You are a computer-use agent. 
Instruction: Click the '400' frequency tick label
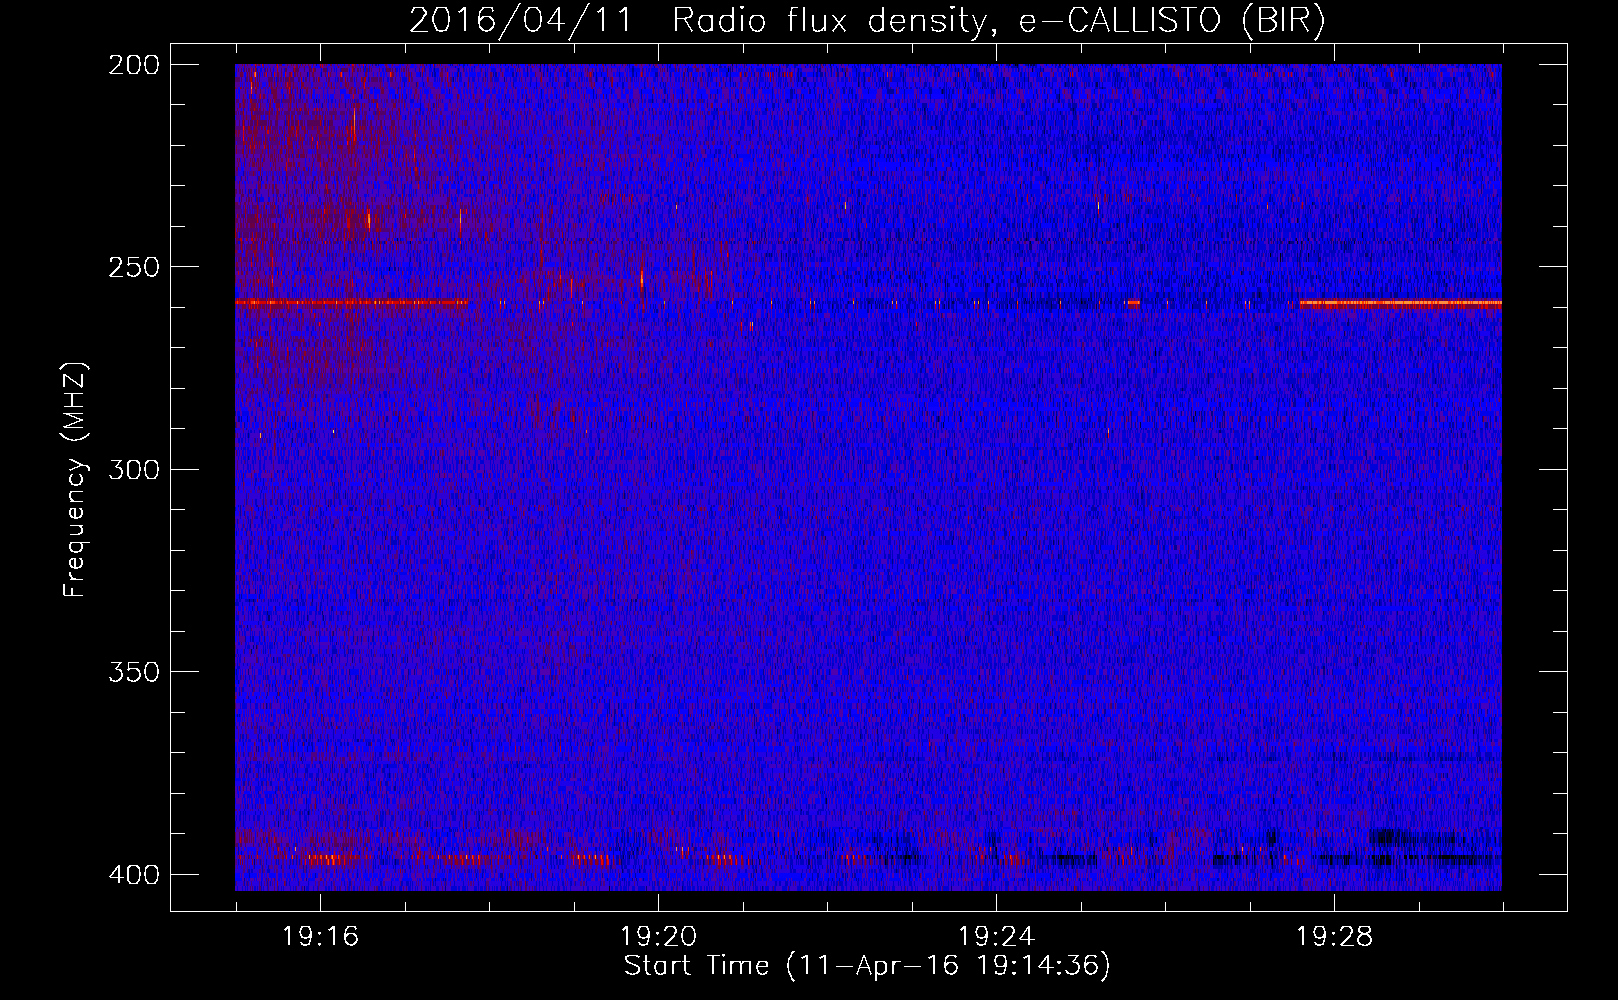[133, 875]
